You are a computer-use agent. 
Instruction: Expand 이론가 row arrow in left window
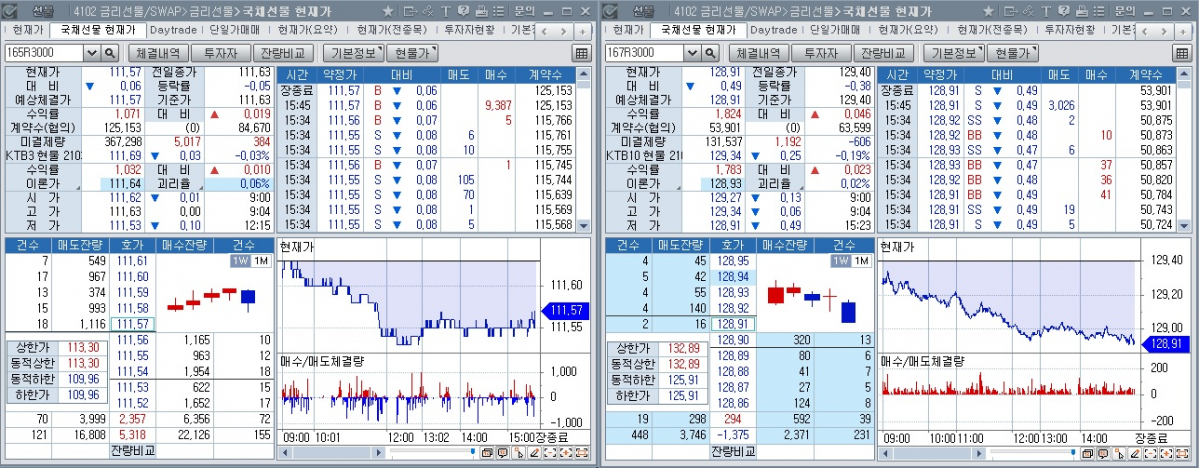pyautogui.click(x=79, y=188)
